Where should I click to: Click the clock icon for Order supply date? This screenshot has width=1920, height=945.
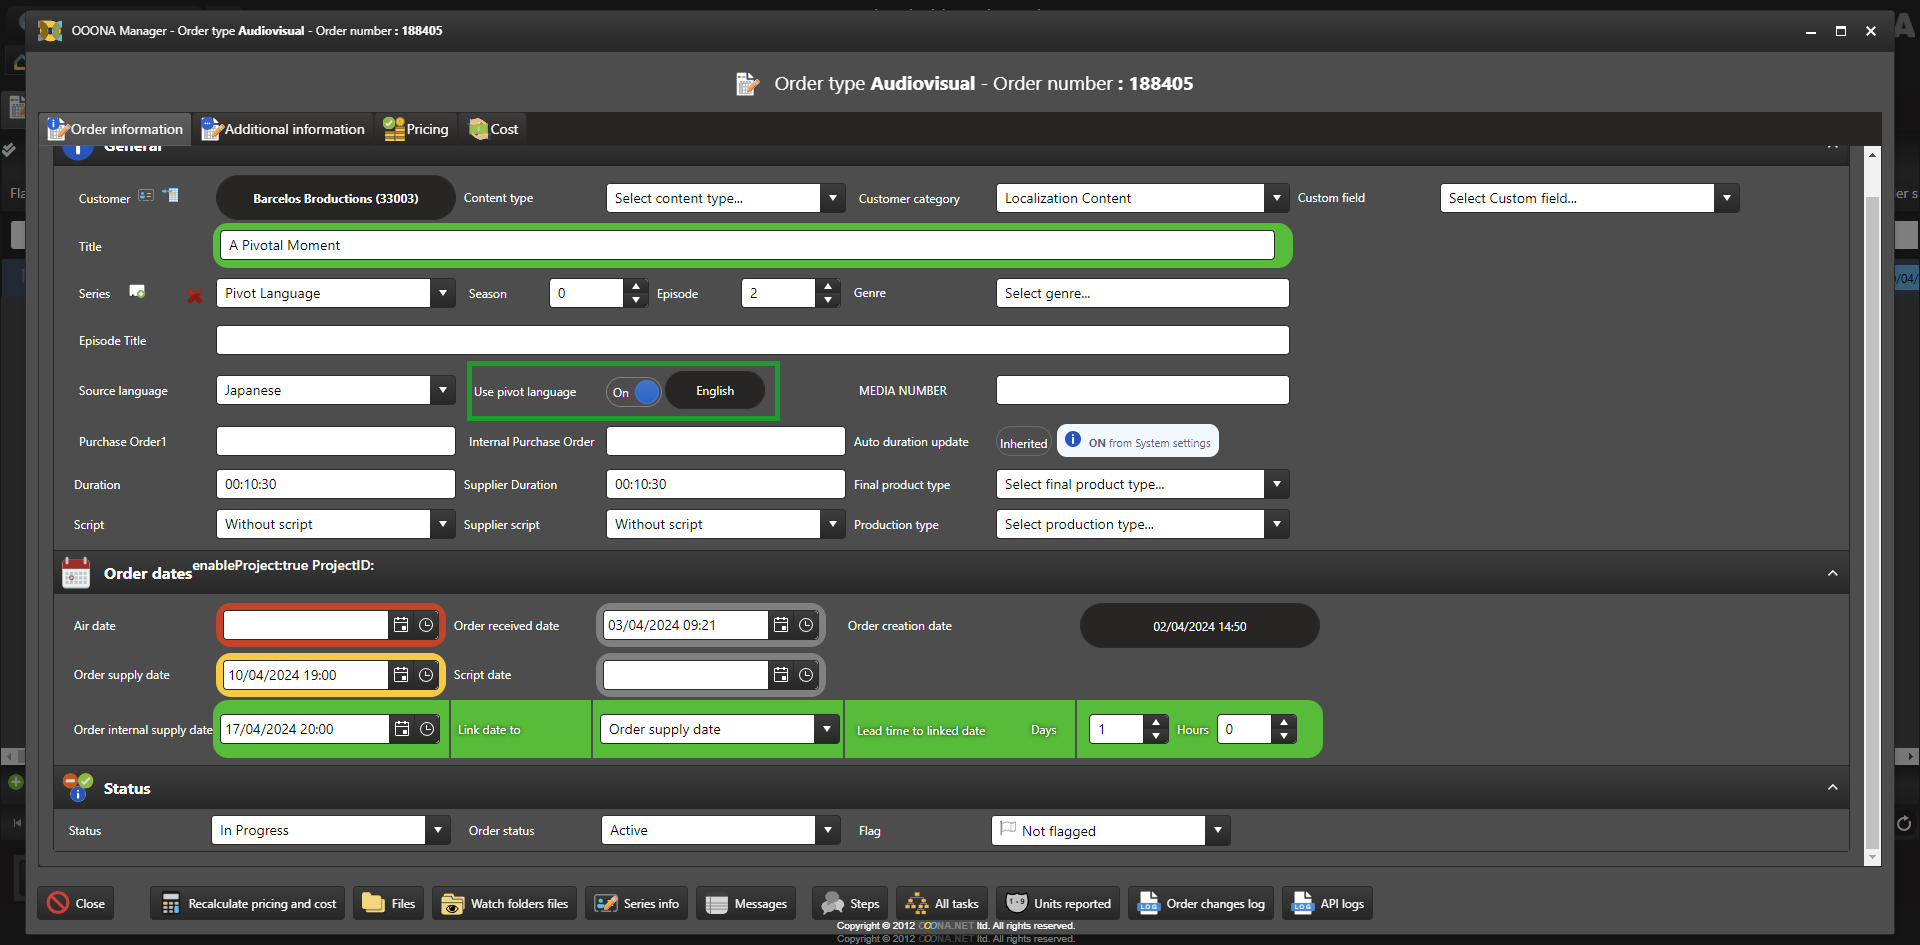(426, 675)
